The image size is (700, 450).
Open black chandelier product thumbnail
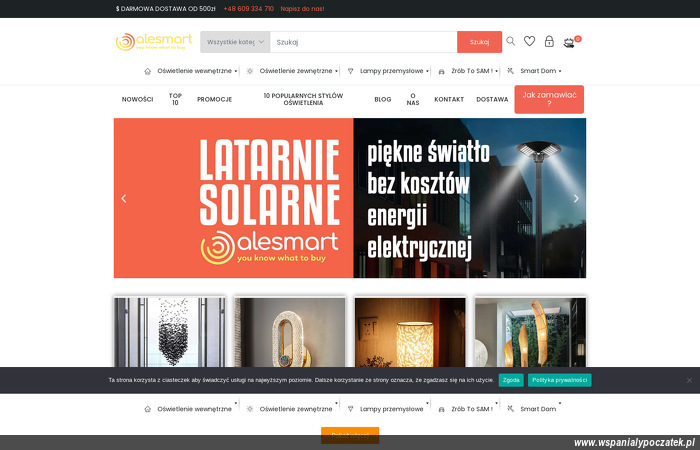tap(170, 333)
